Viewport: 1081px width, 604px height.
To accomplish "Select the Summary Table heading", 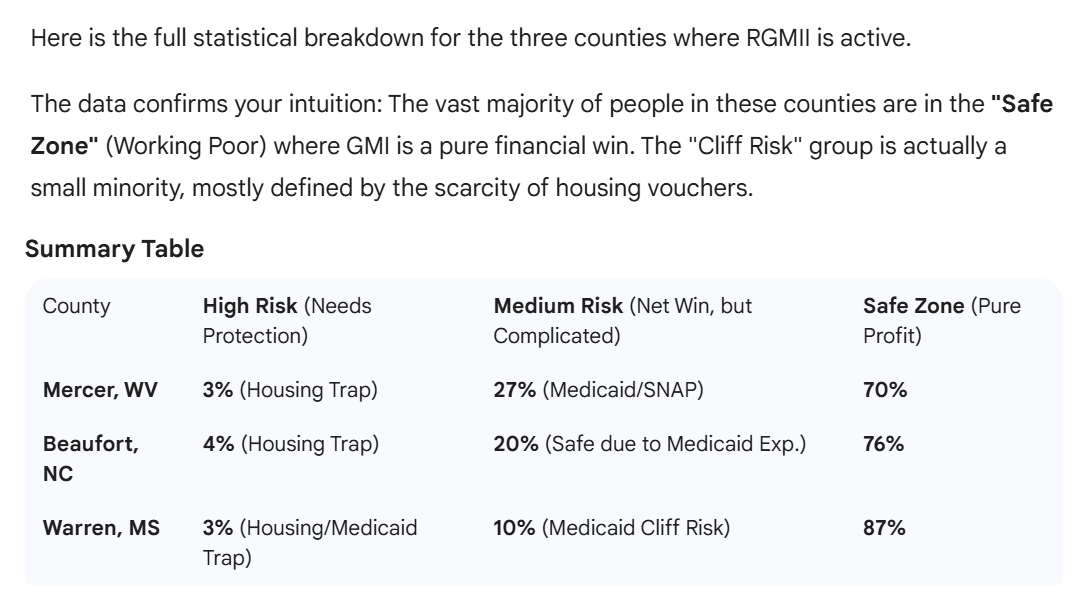I will (114, 249).
